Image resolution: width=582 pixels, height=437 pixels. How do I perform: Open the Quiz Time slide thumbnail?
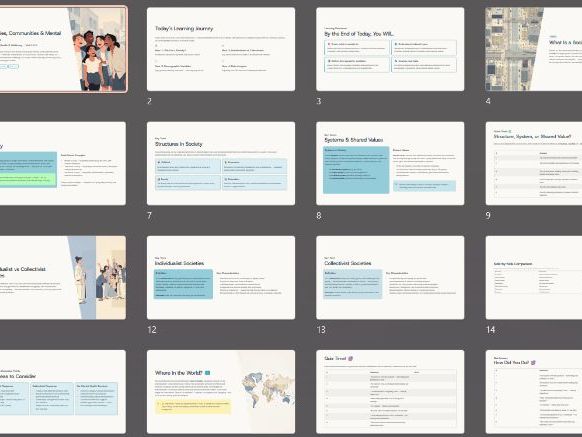click(x=390, y=392)
